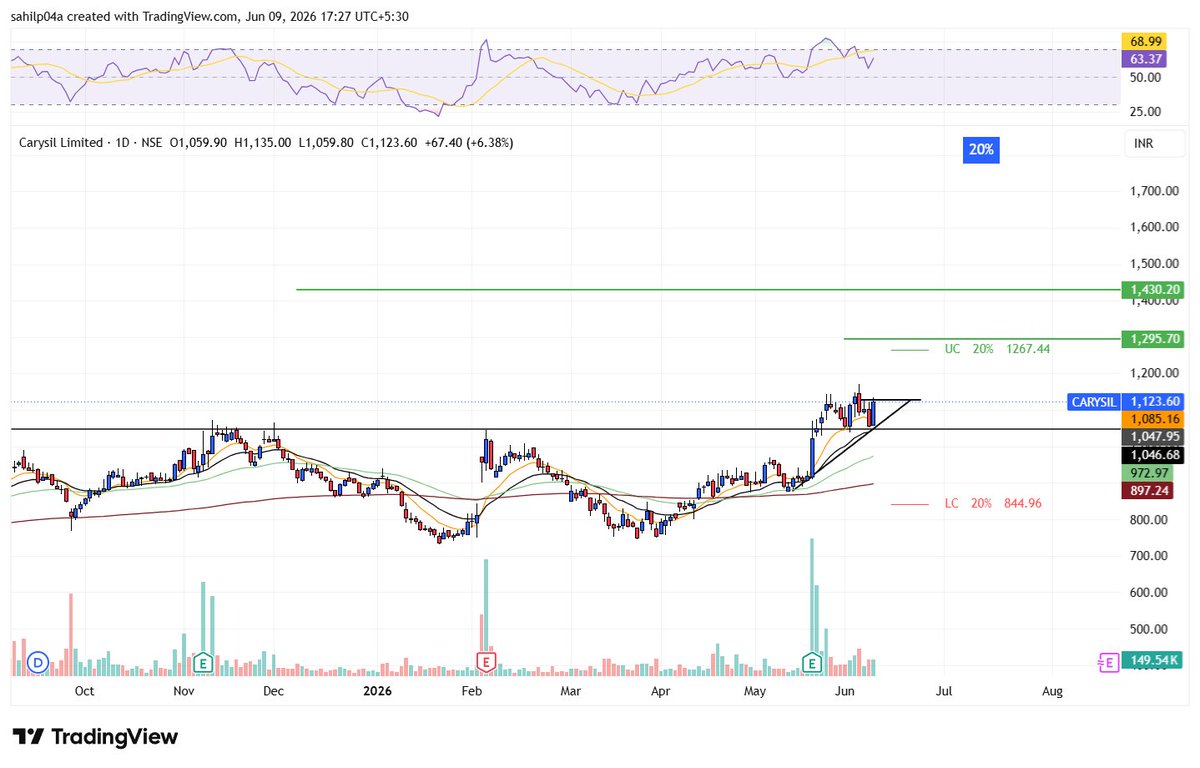Screen dimensions: 1200x768
Task: Click the dividend 'D' marker near October
Action: (x=39, y=662)
